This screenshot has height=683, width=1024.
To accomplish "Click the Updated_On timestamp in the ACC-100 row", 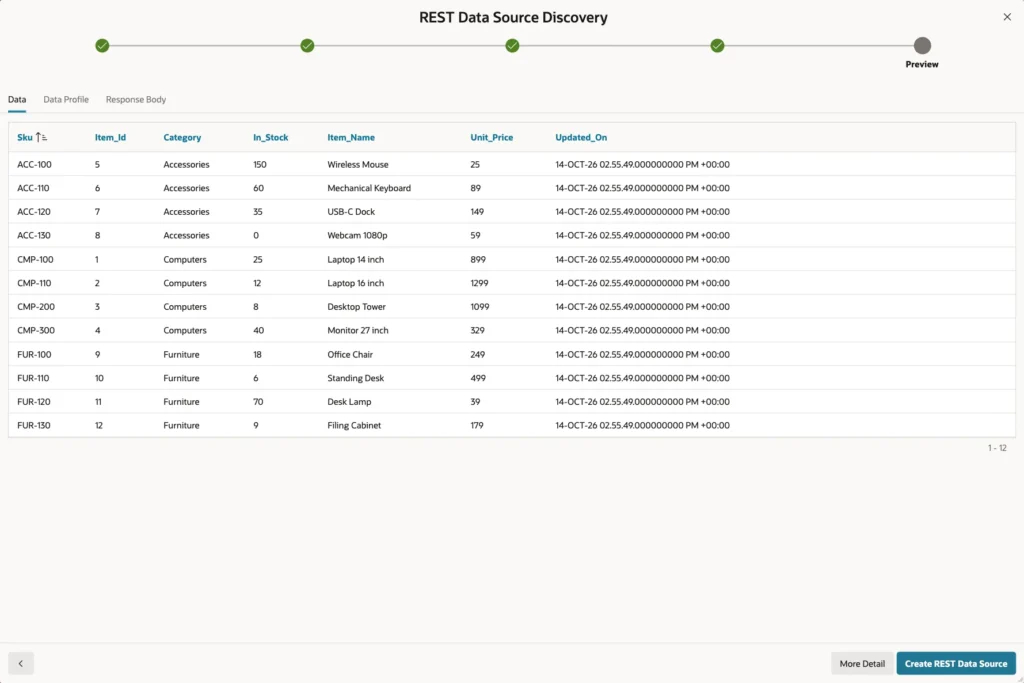I will [x=643, y=165].
